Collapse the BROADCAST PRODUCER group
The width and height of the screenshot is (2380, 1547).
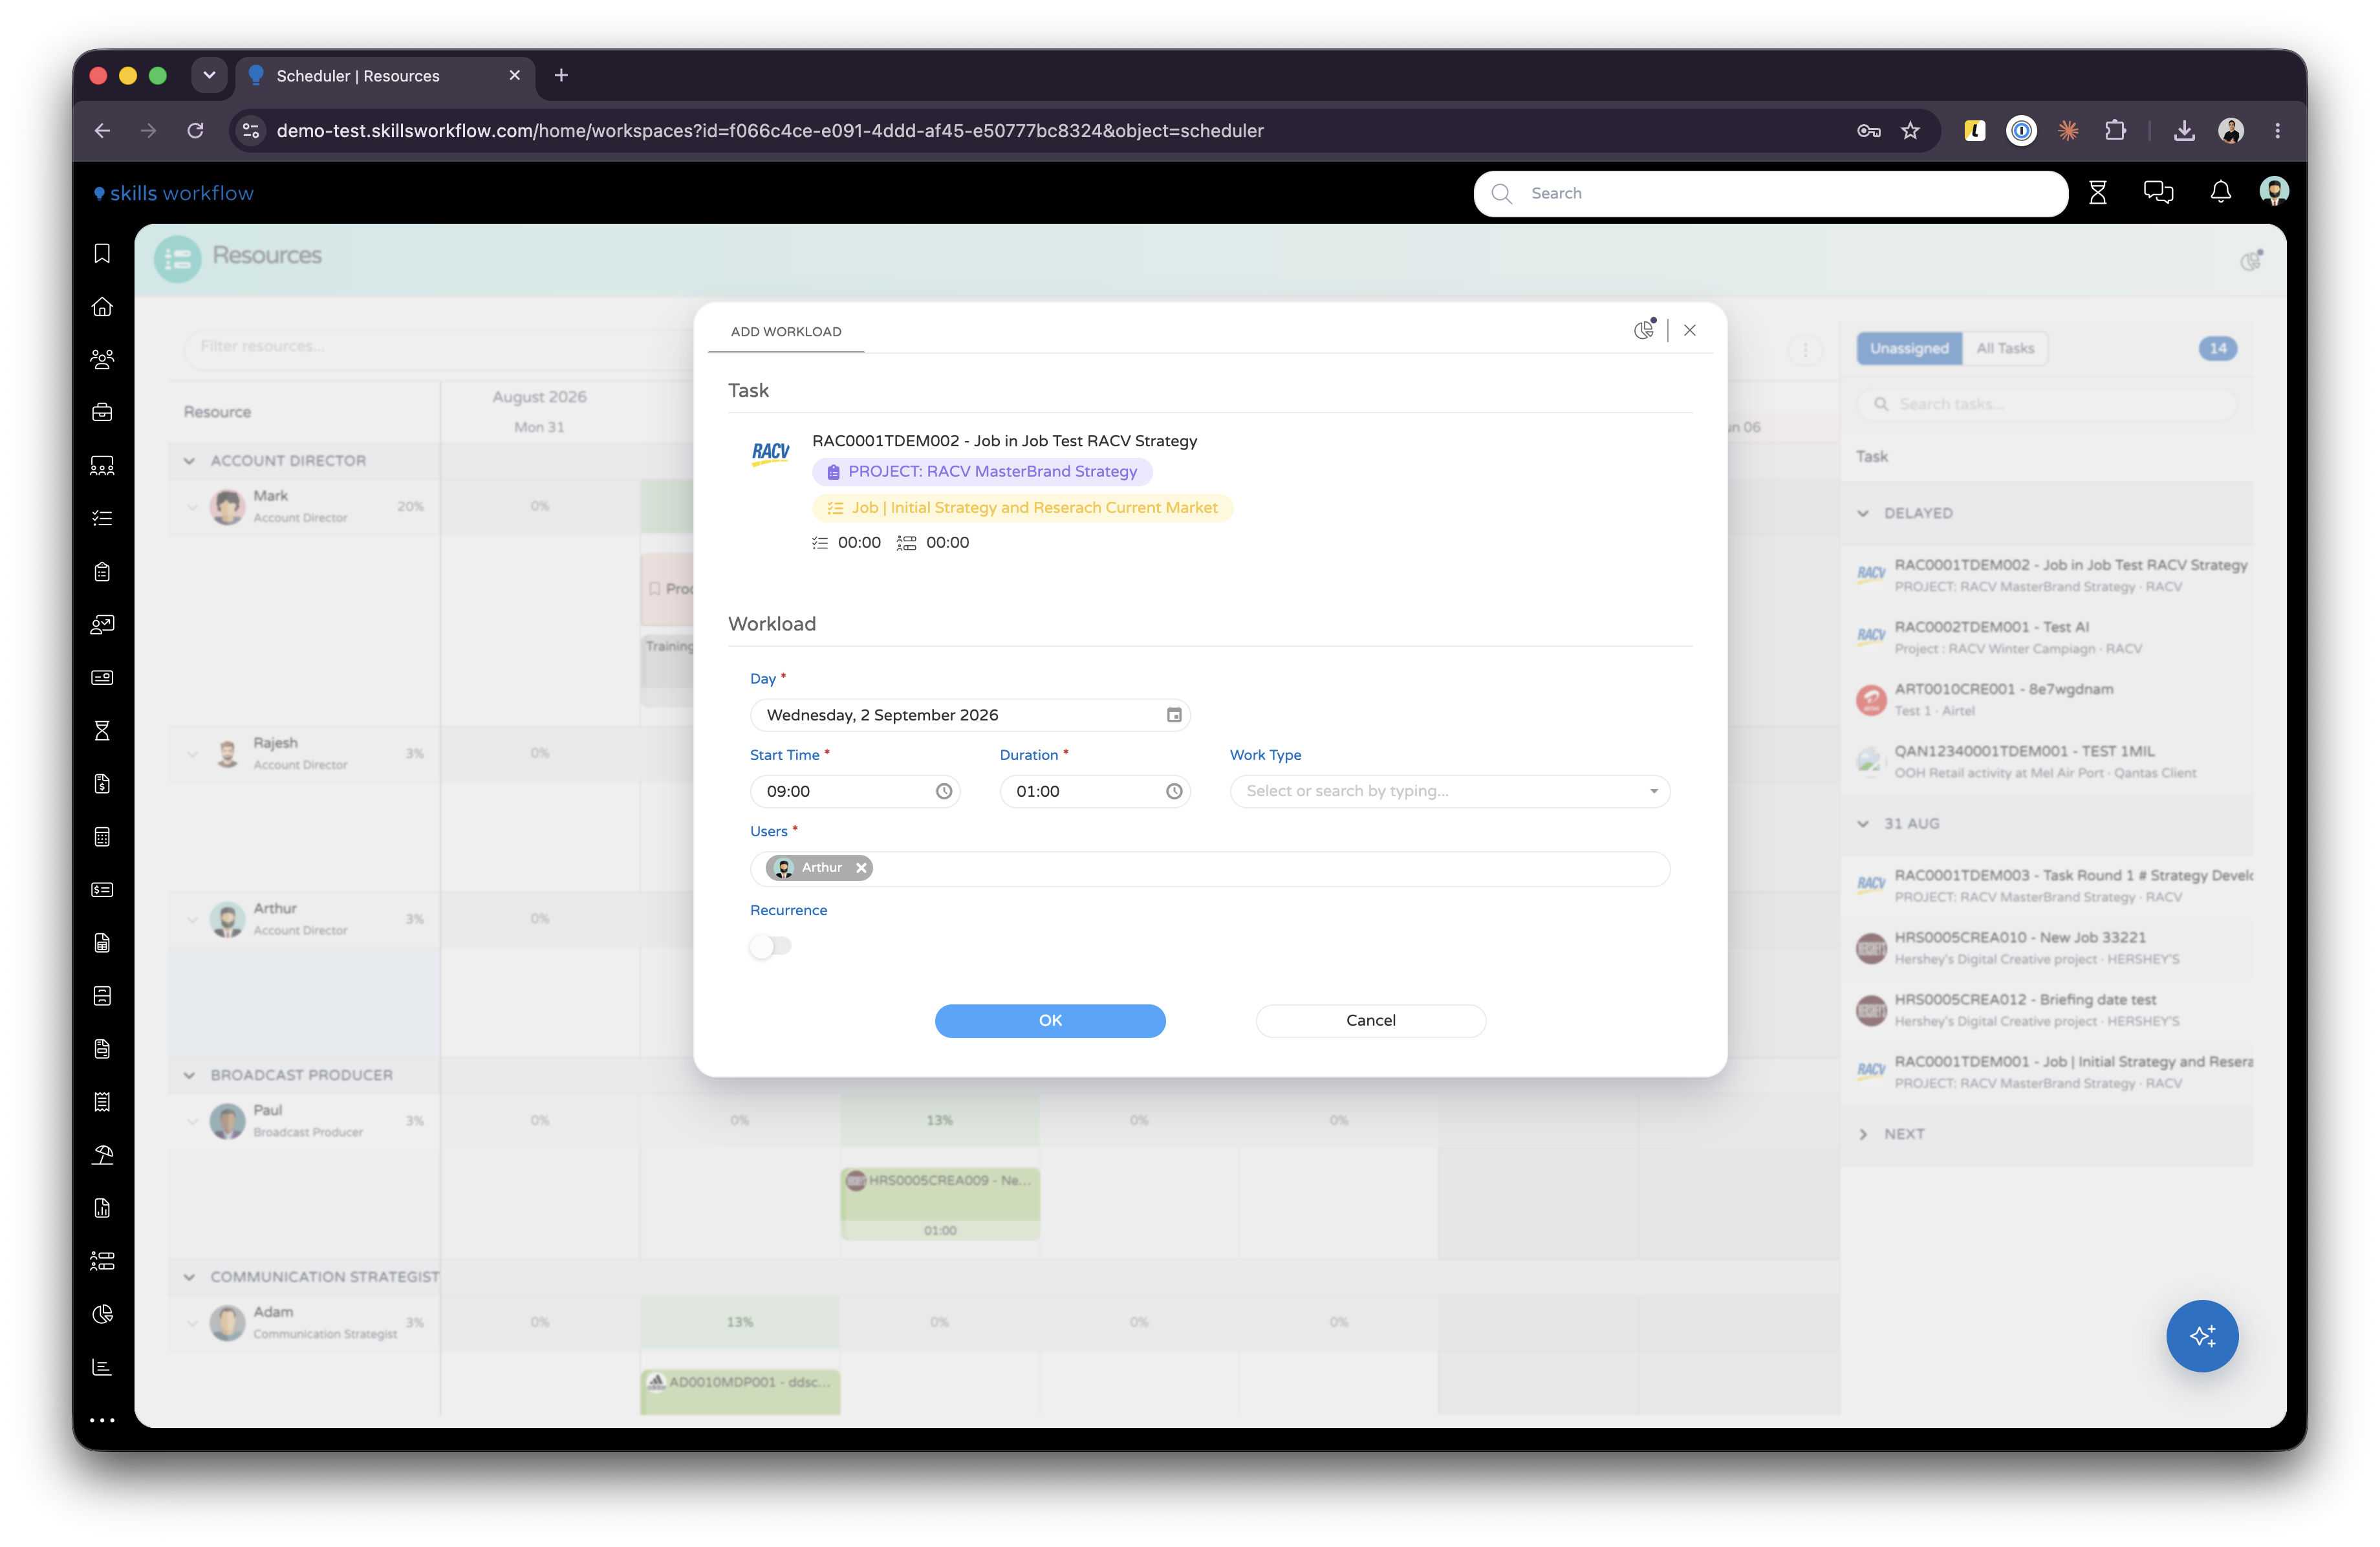click(x=189, y=1075)
